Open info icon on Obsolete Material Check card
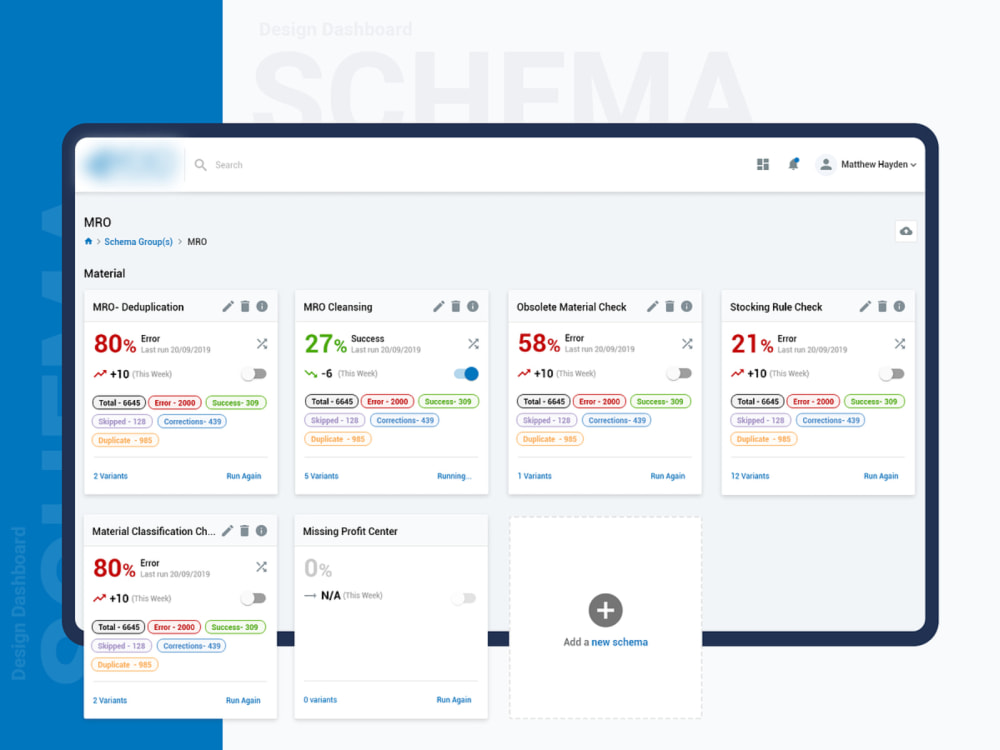This screenshot has width=1000, height=750. pos(686,307)
